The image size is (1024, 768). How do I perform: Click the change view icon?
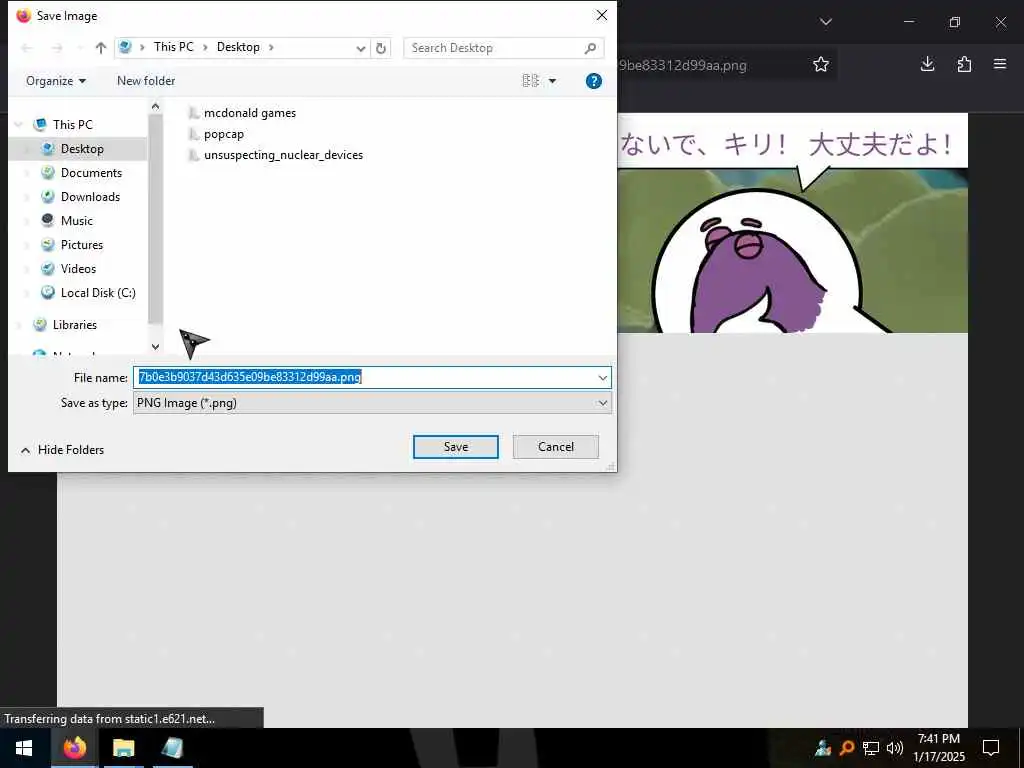[530, 80]
